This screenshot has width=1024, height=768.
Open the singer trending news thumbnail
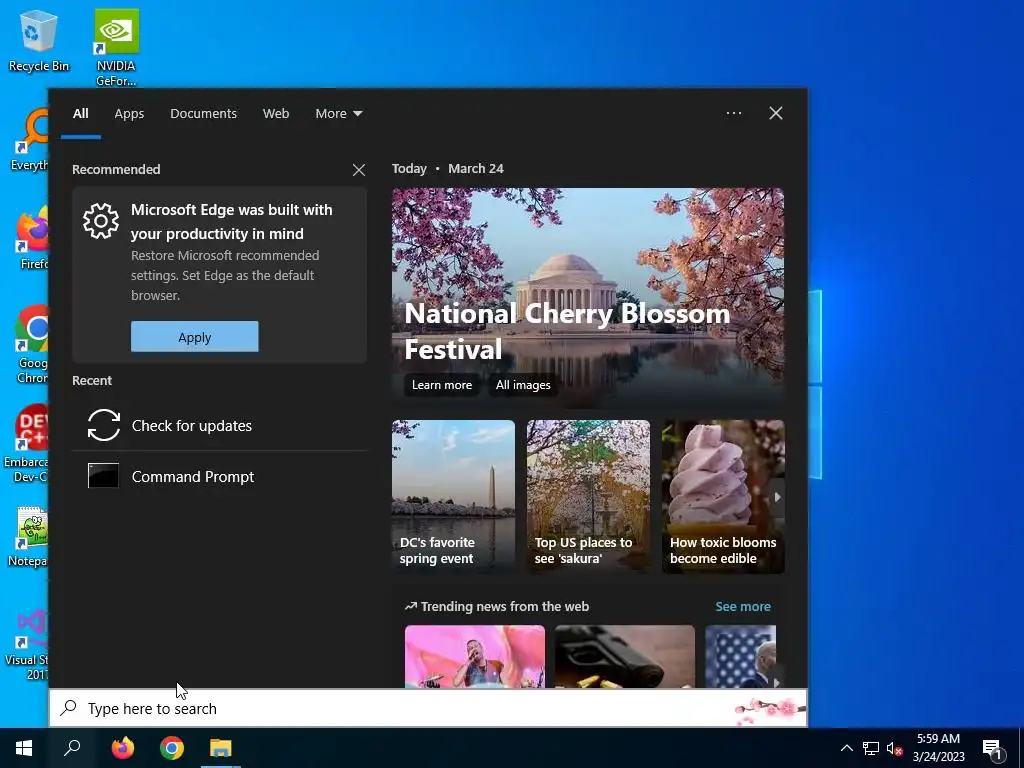point(475,656)
